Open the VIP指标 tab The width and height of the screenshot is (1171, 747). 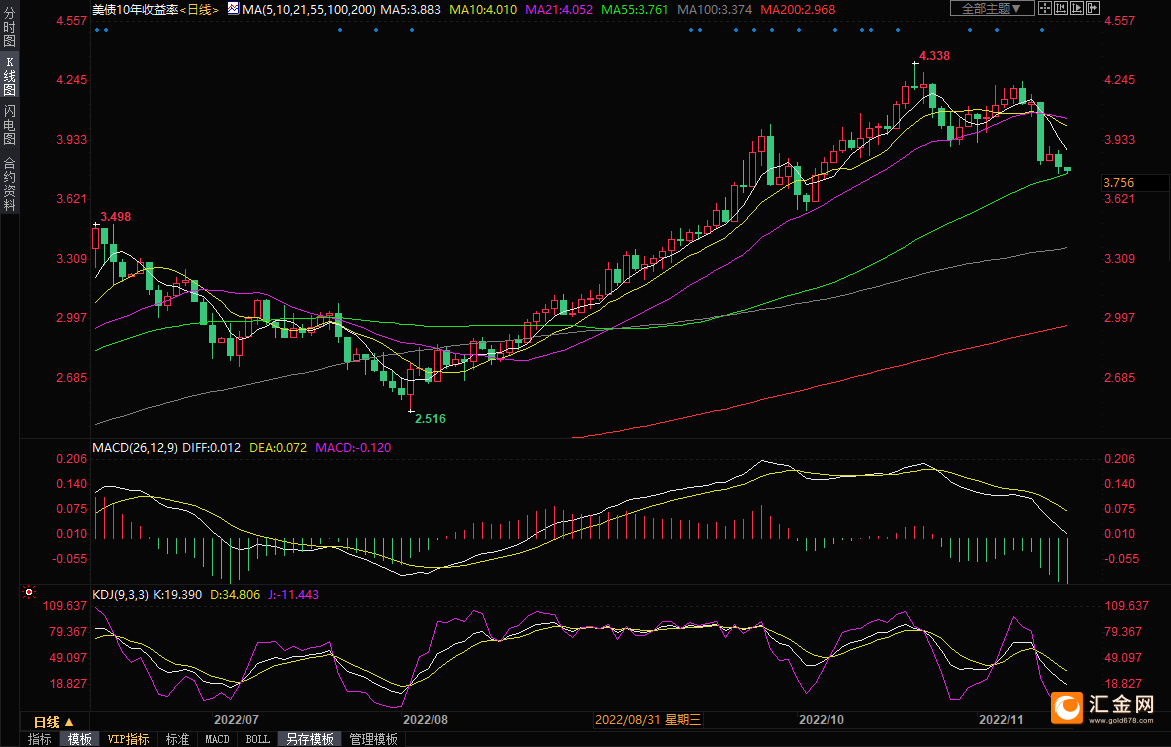click(128, 739)
